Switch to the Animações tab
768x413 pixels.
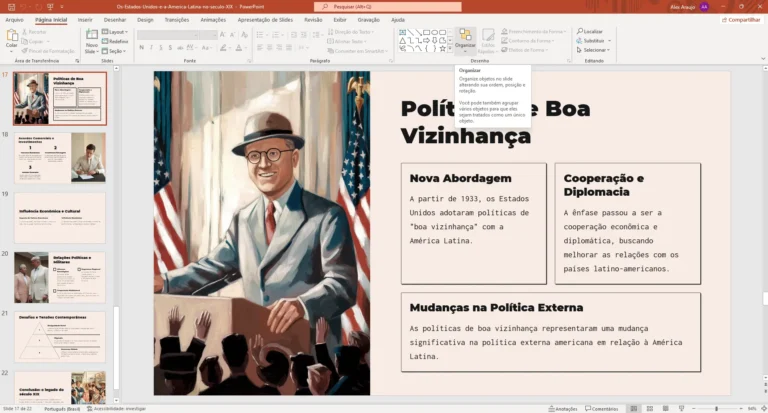pos(213,20)
